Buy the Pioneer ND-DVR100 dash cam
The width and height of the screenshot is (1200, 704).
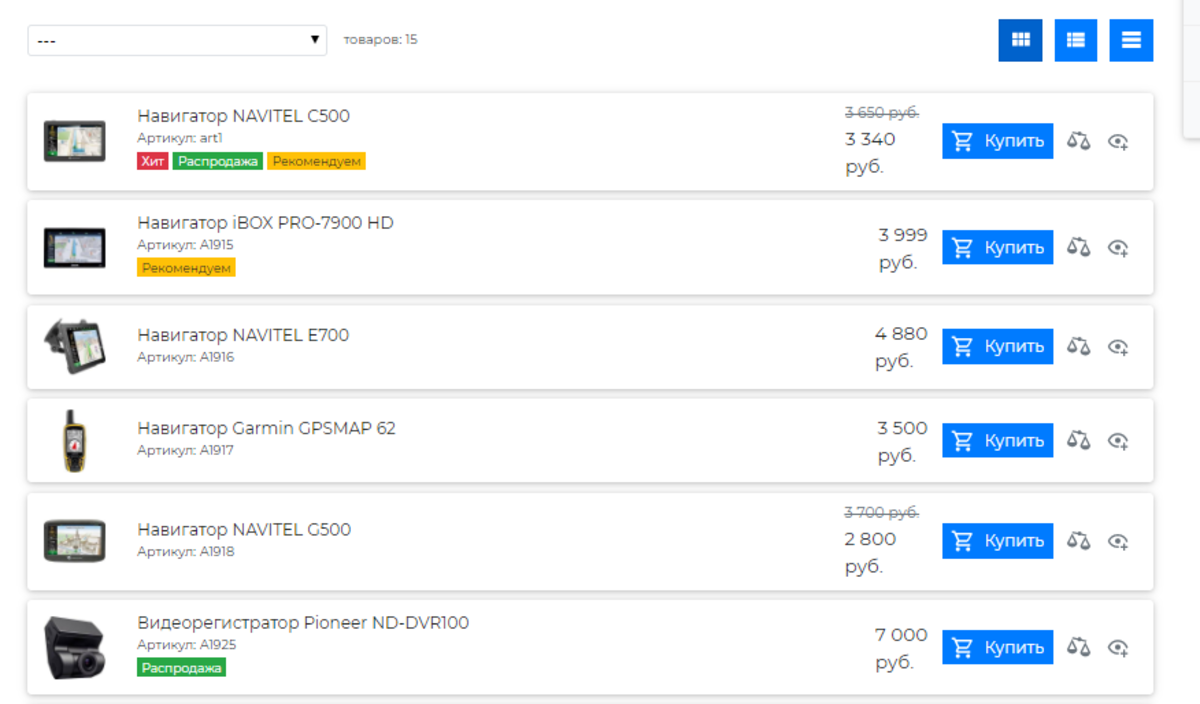pos(997,647)
